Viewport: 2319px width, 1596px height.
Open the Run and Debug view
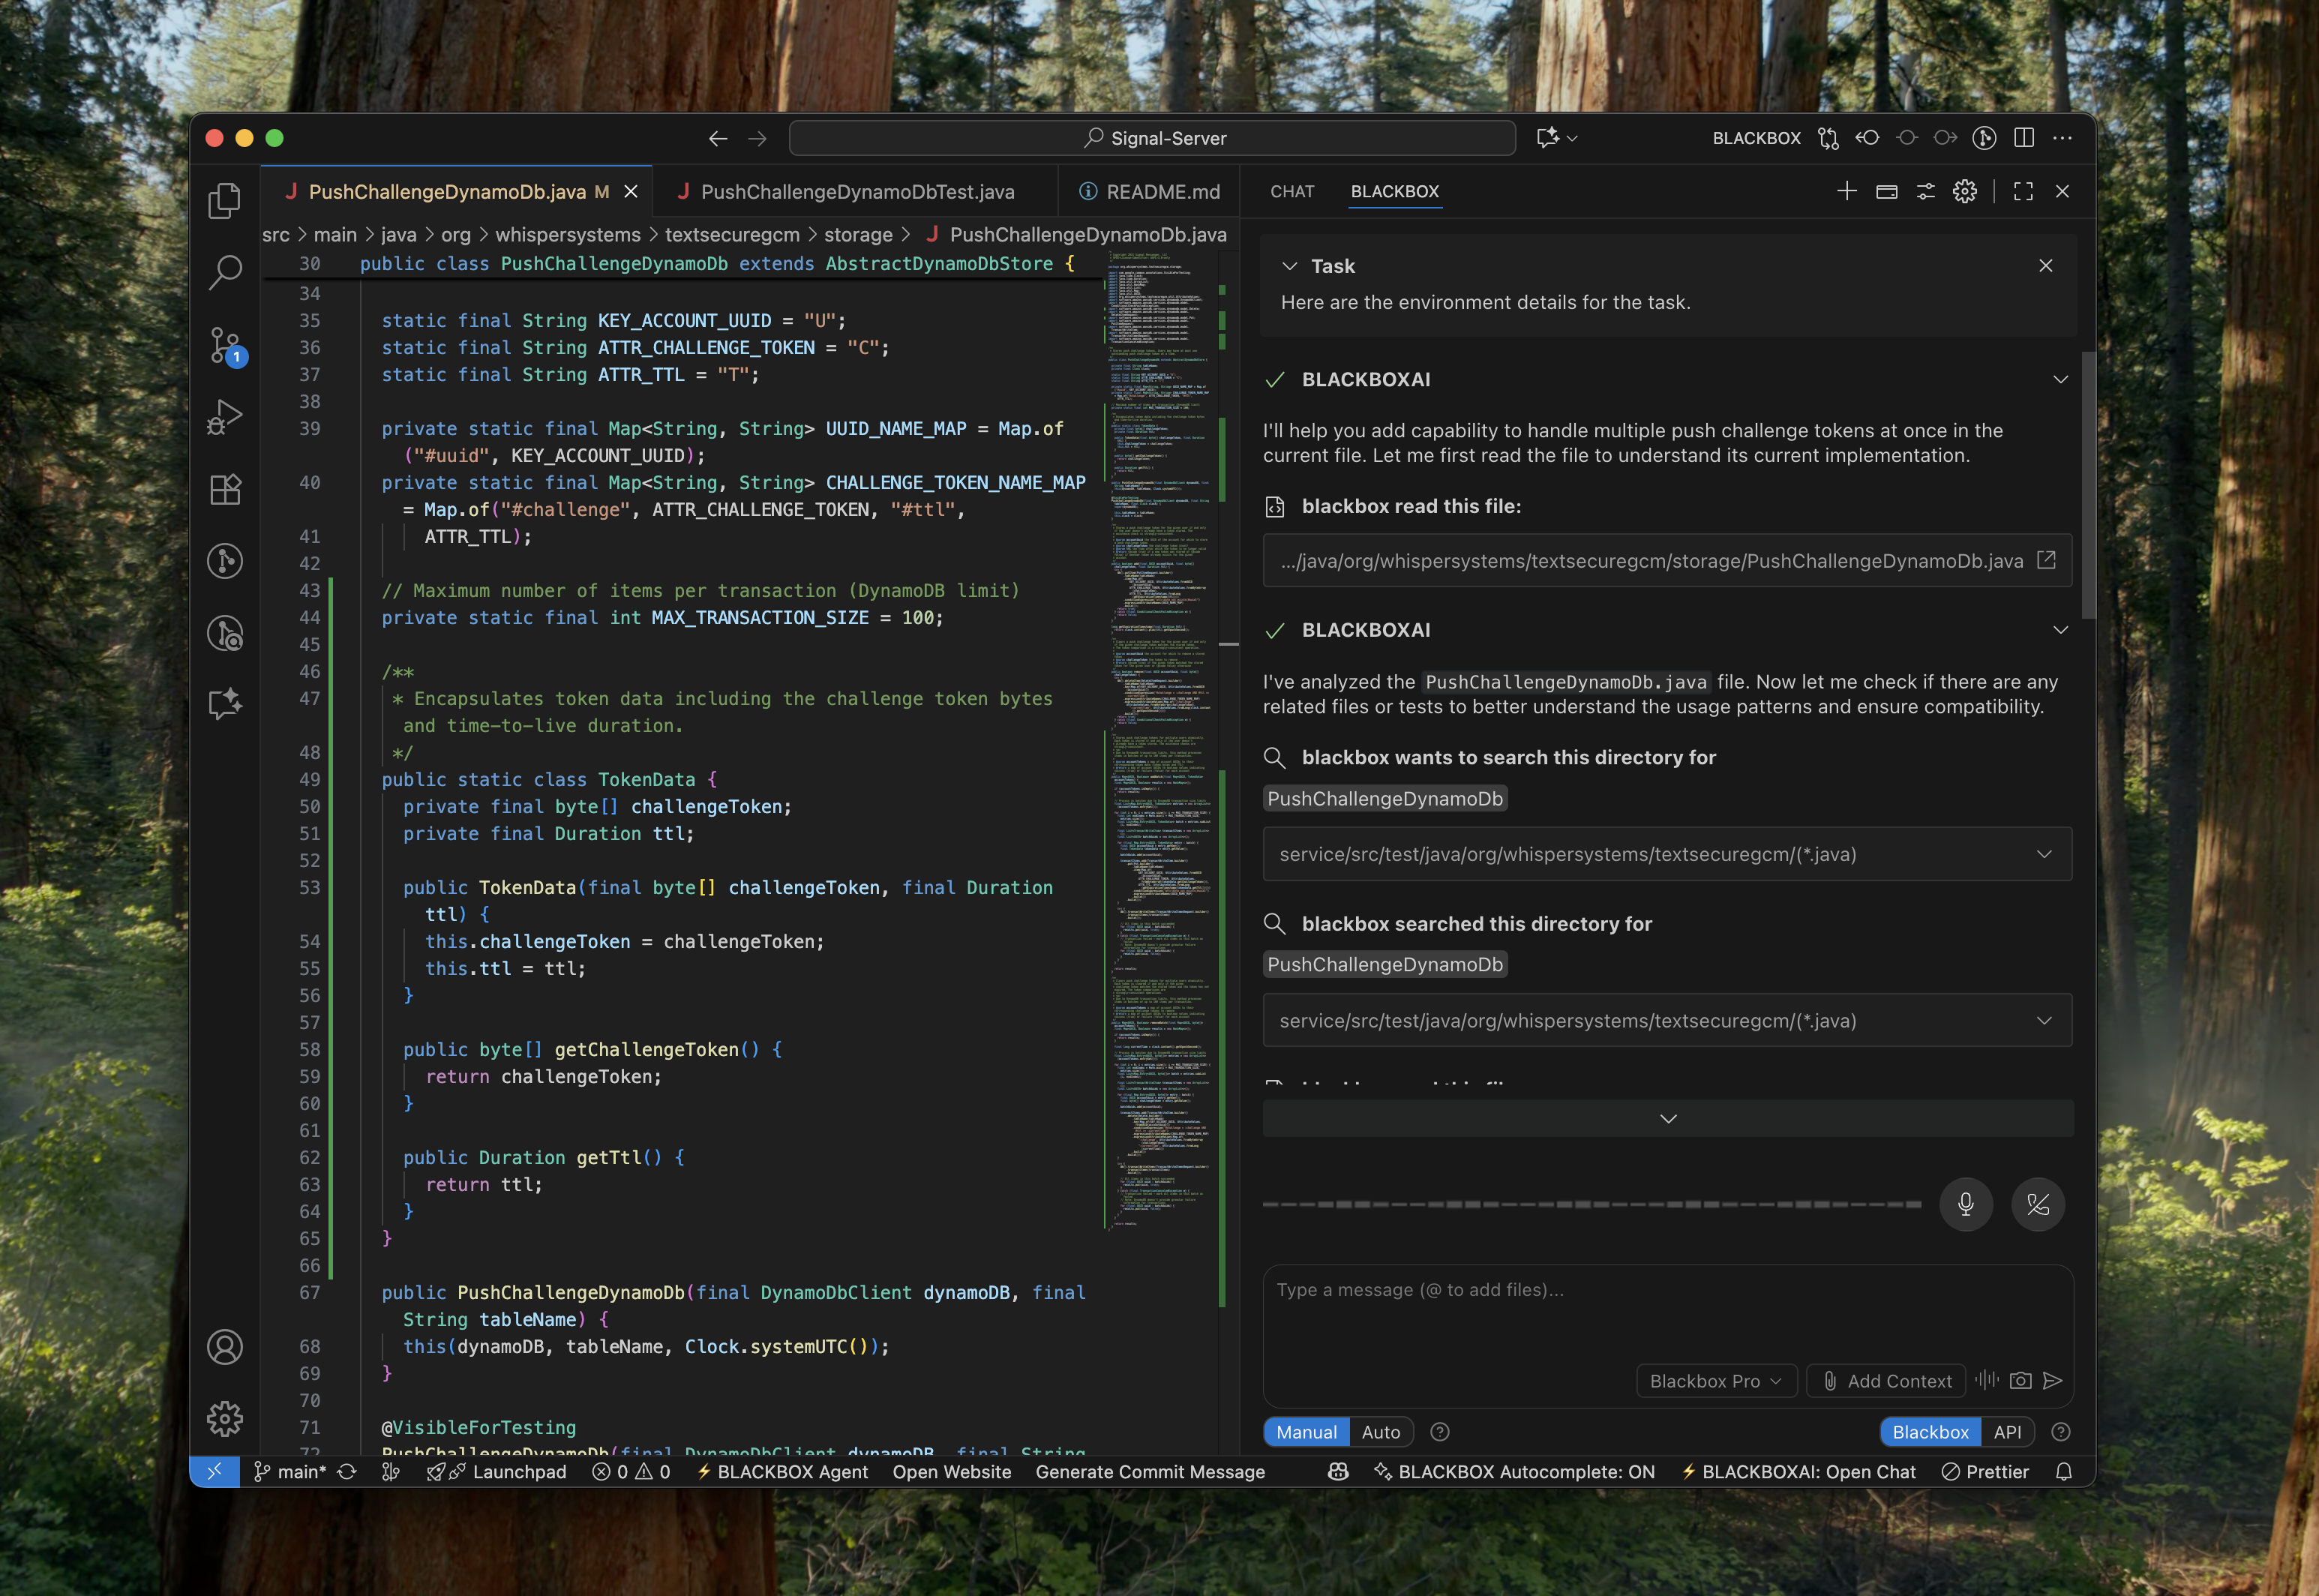point(225,417)
